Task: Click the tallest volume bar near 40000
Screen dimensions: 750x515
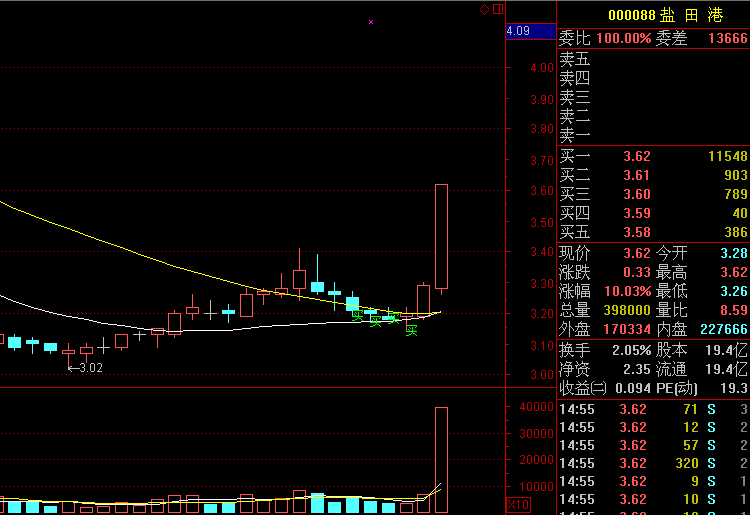Action: click(x=441, y=460)
